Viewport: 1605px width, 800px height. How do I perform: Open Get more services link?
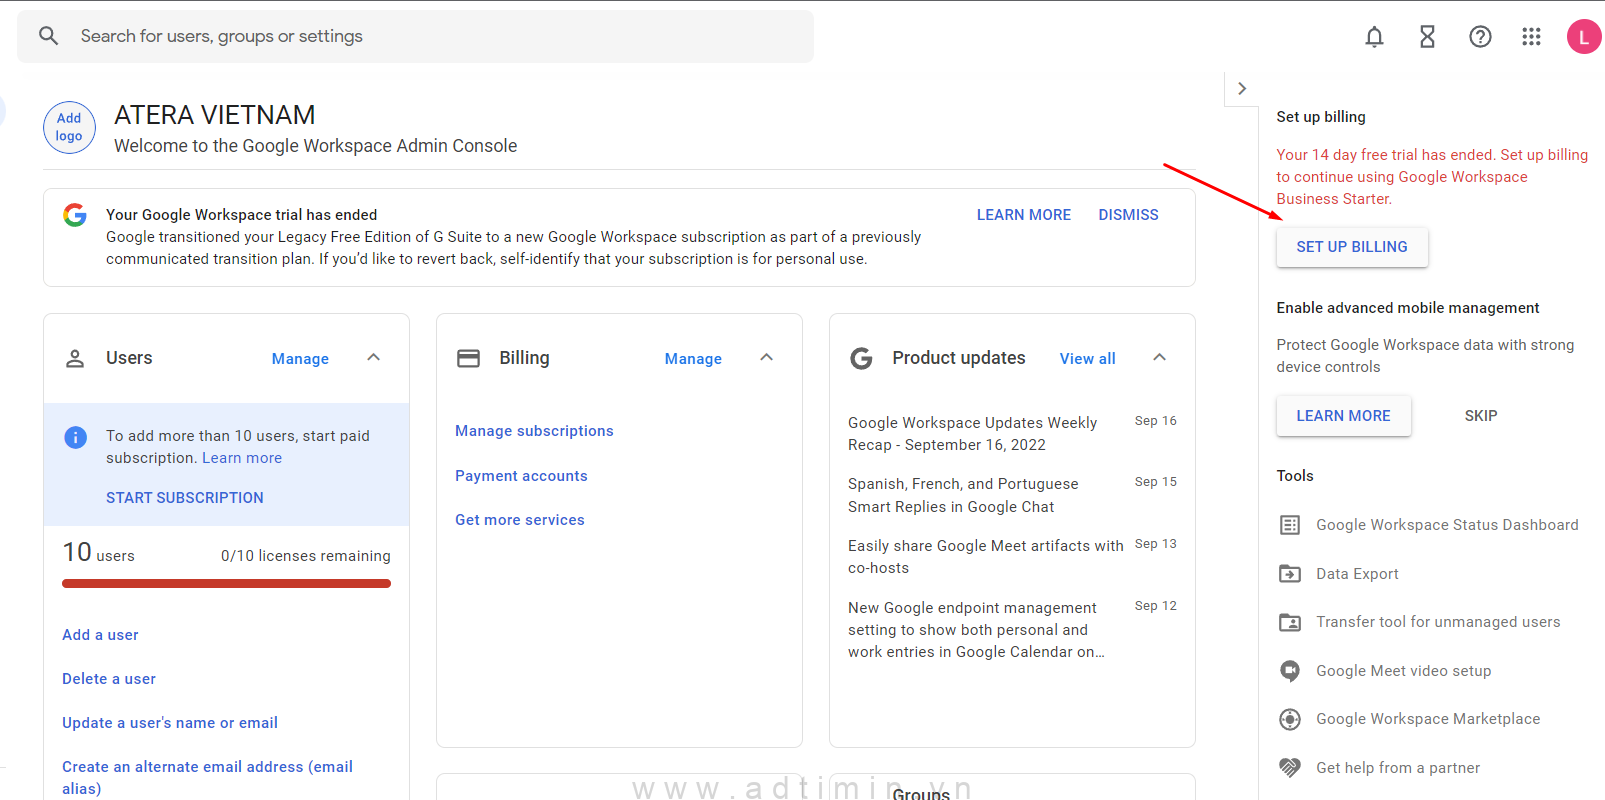point(520,520)
